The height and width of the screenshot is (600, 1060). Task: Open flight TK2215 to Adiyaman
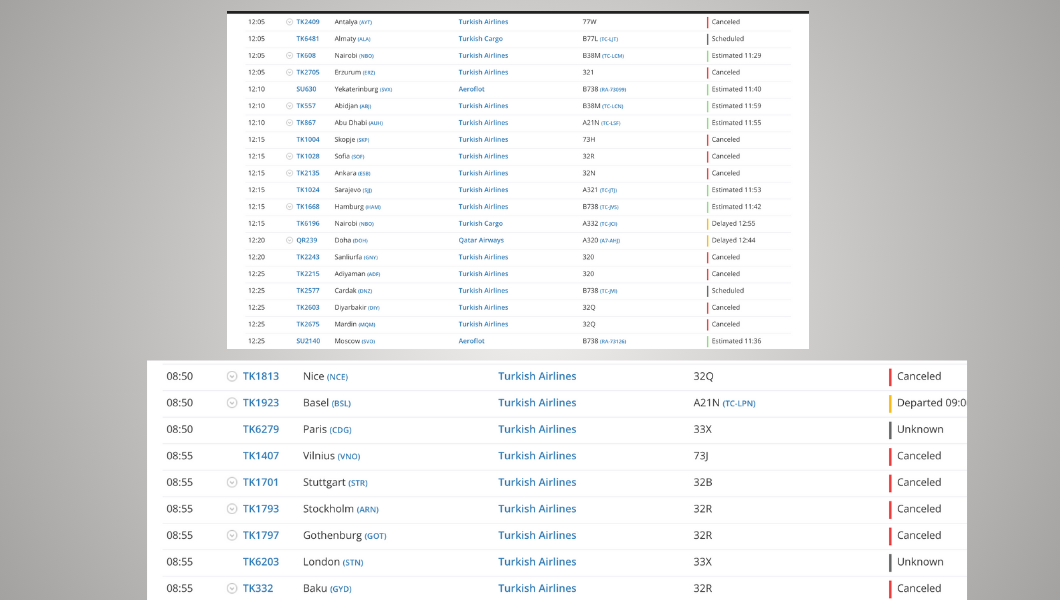[308, 274]
